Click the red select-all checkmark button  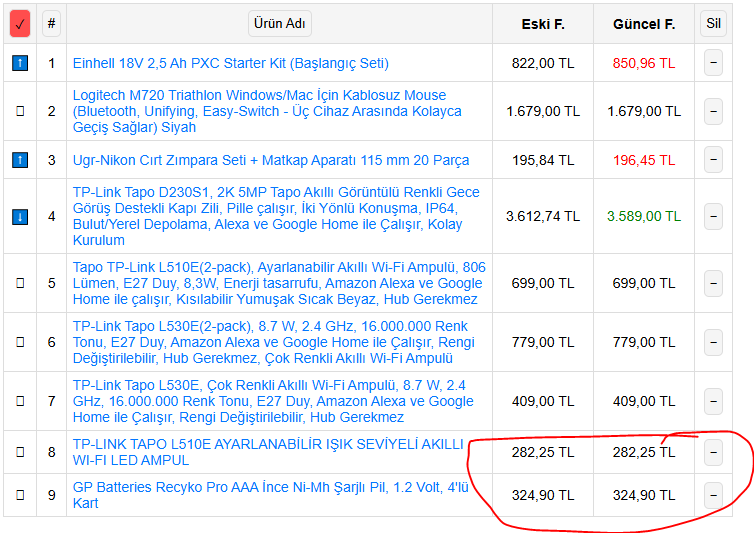tap(20, 24)
